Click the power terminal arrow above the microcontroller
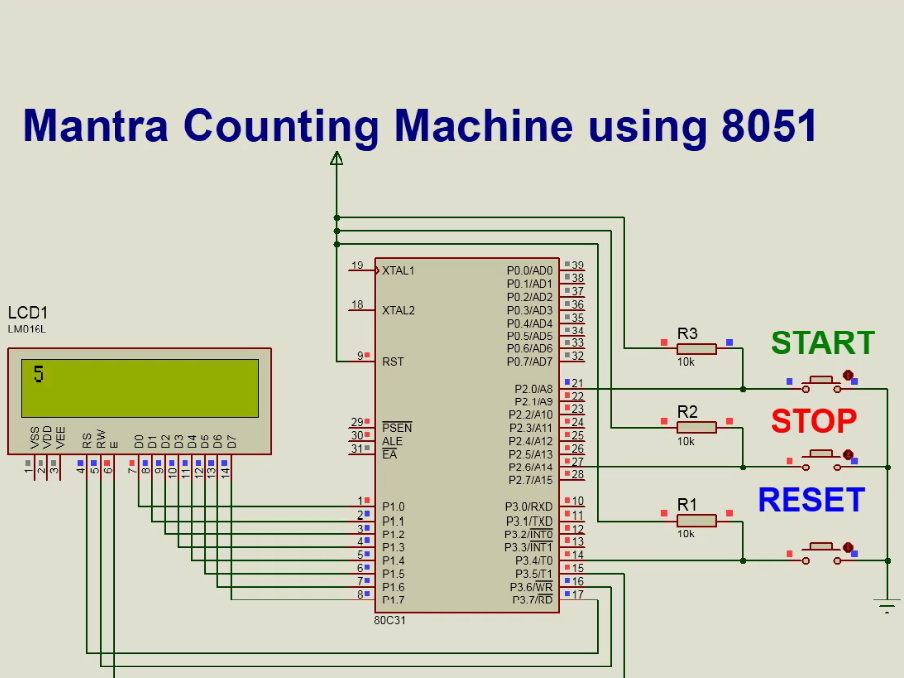 point(336,160)
